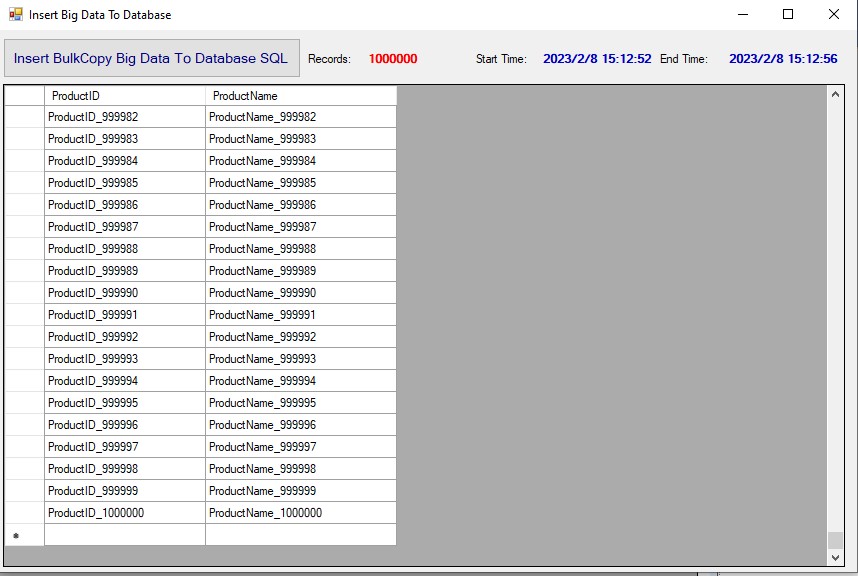Select cell ProductName_999985
This screenshot has height=576, width=858.
tap(301, 183)
